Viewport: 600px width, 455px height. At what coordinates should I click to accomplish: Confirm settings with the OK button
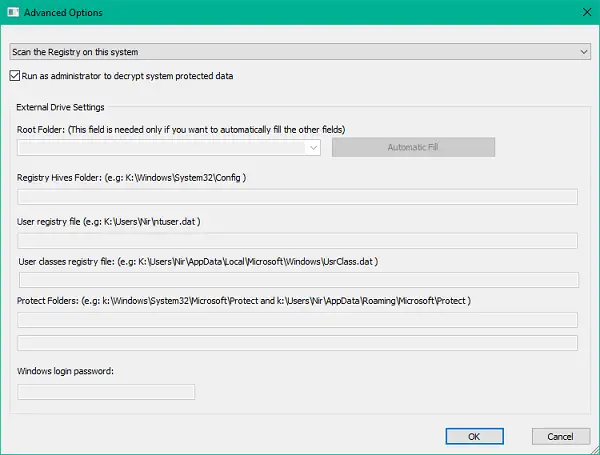pos(474,436)
